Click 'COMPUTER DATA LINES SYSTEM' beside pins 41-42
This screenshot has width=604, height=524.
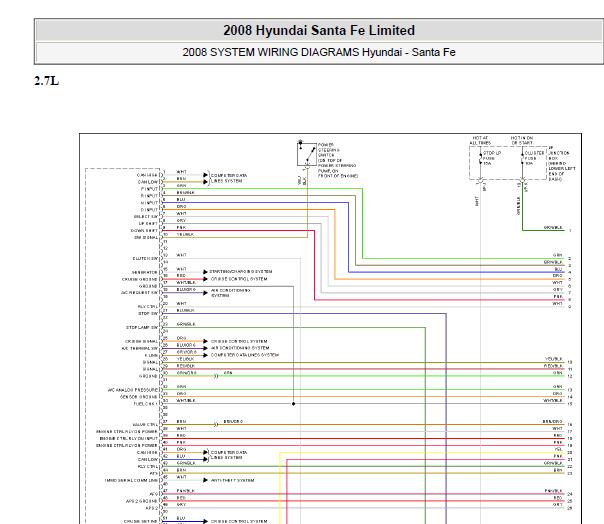click(x=229, y=455)
